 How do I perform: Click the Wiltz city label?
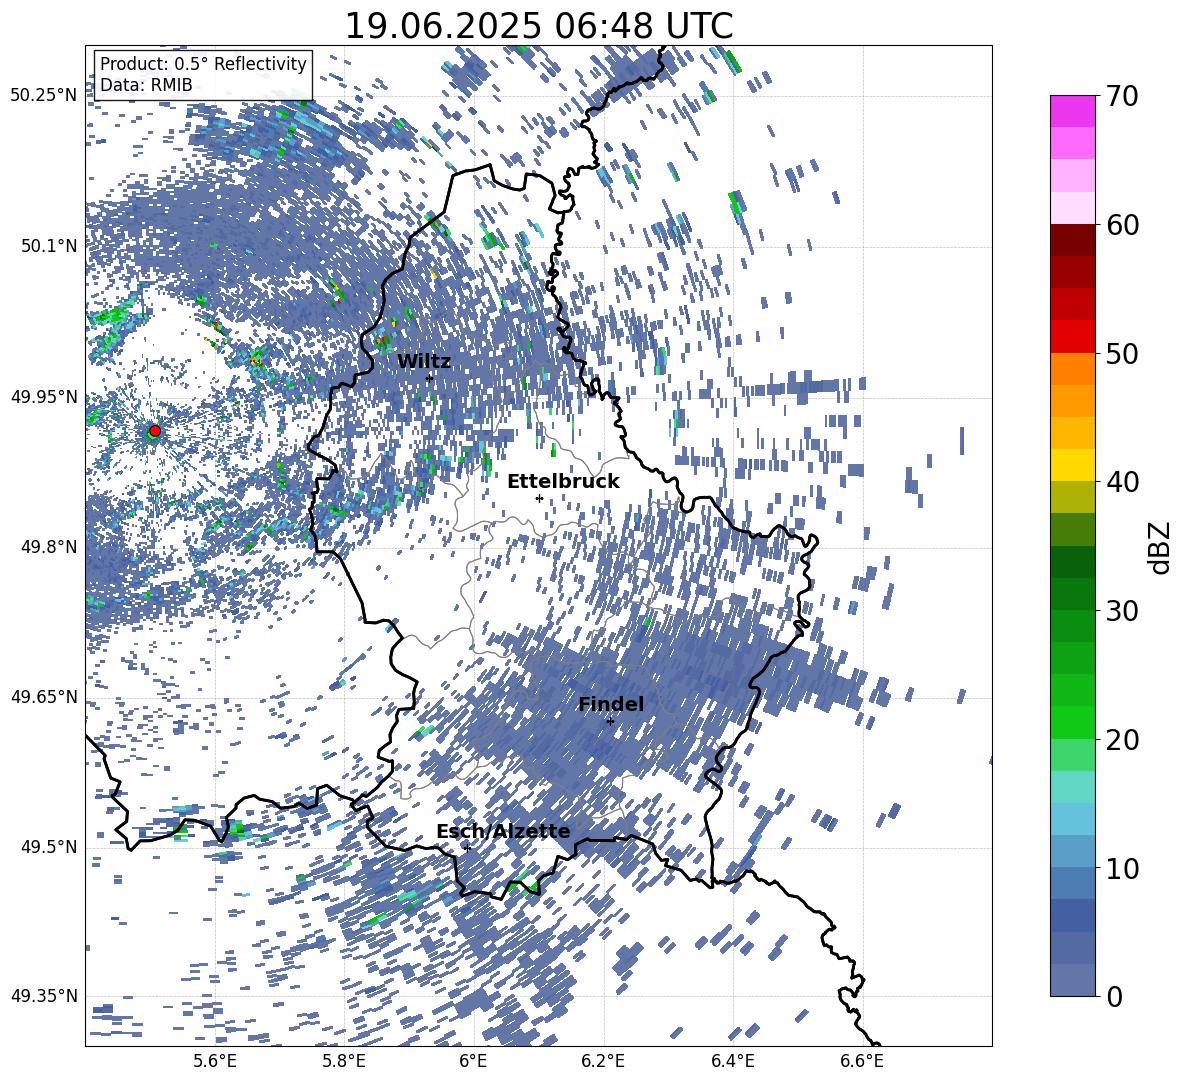424,362
